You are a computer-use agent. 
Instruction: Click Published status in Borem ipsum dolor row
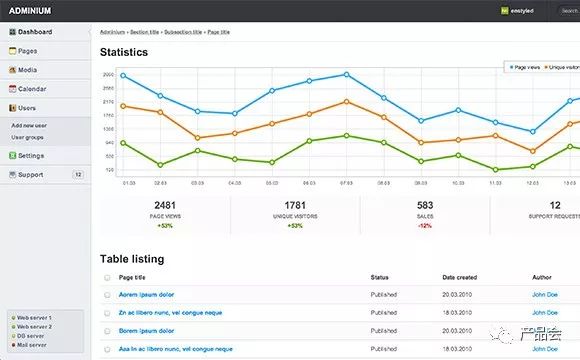click(384, 331)
